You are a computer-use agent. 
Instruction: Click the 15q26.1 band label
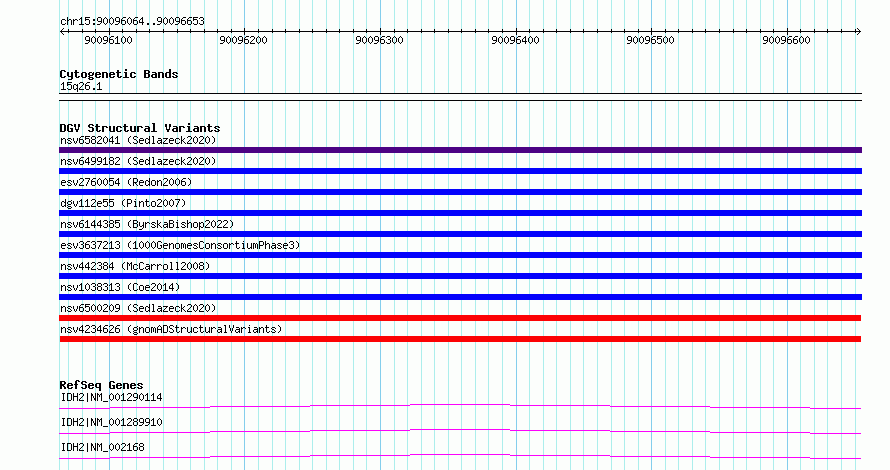pyautogui.click(x=81, y=86)
